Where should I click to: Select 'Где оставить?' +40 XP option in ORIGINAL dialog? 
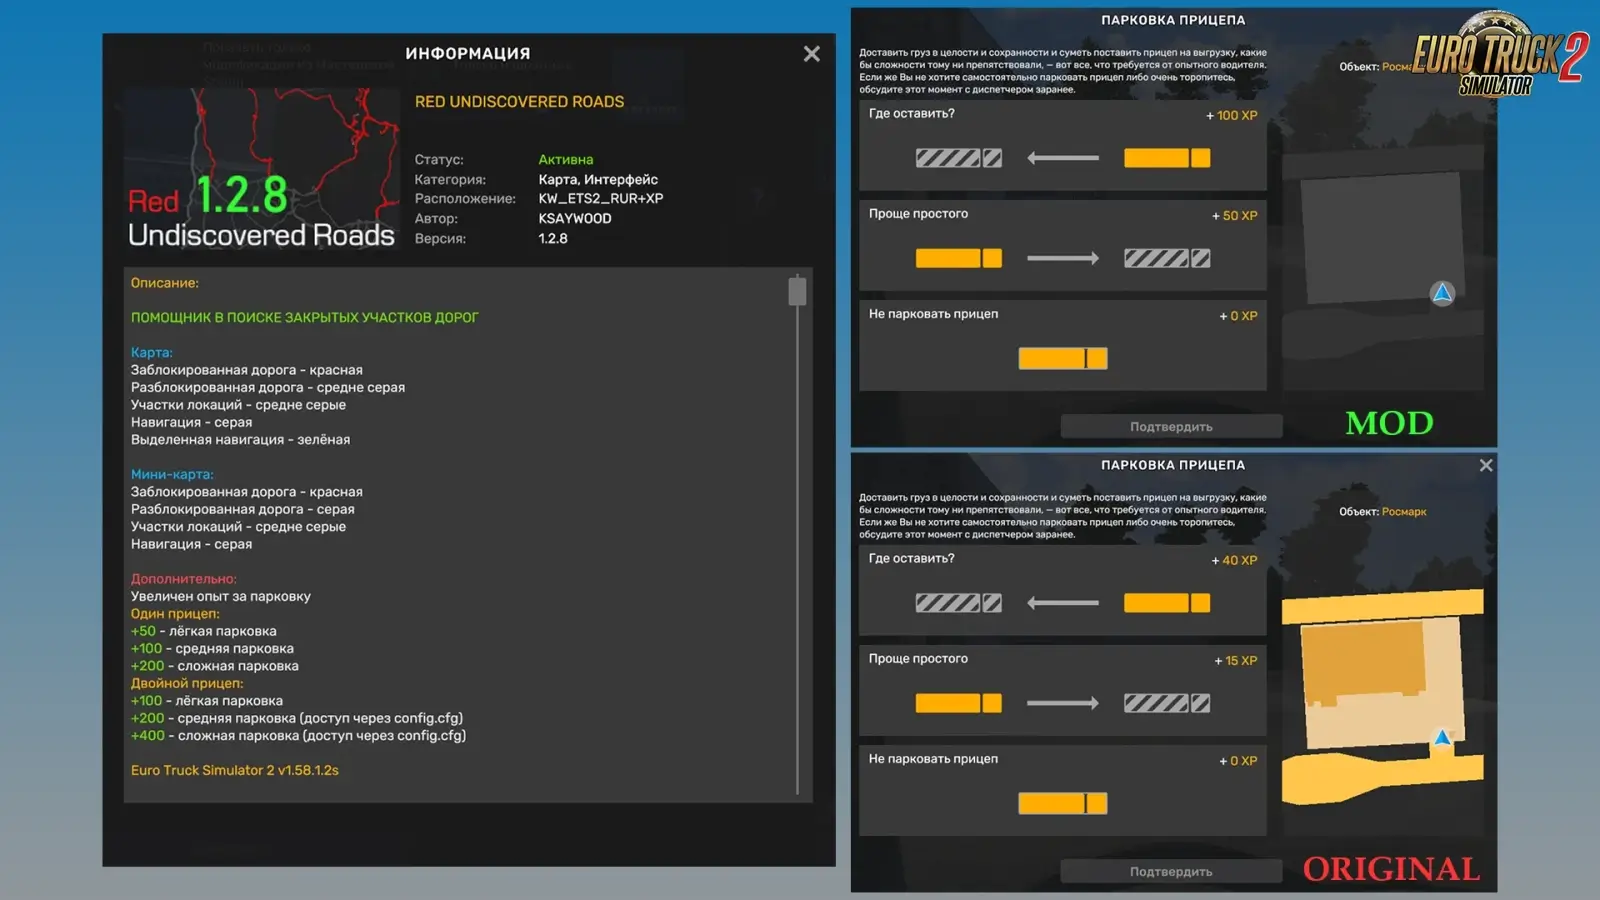coord(1063,590)
